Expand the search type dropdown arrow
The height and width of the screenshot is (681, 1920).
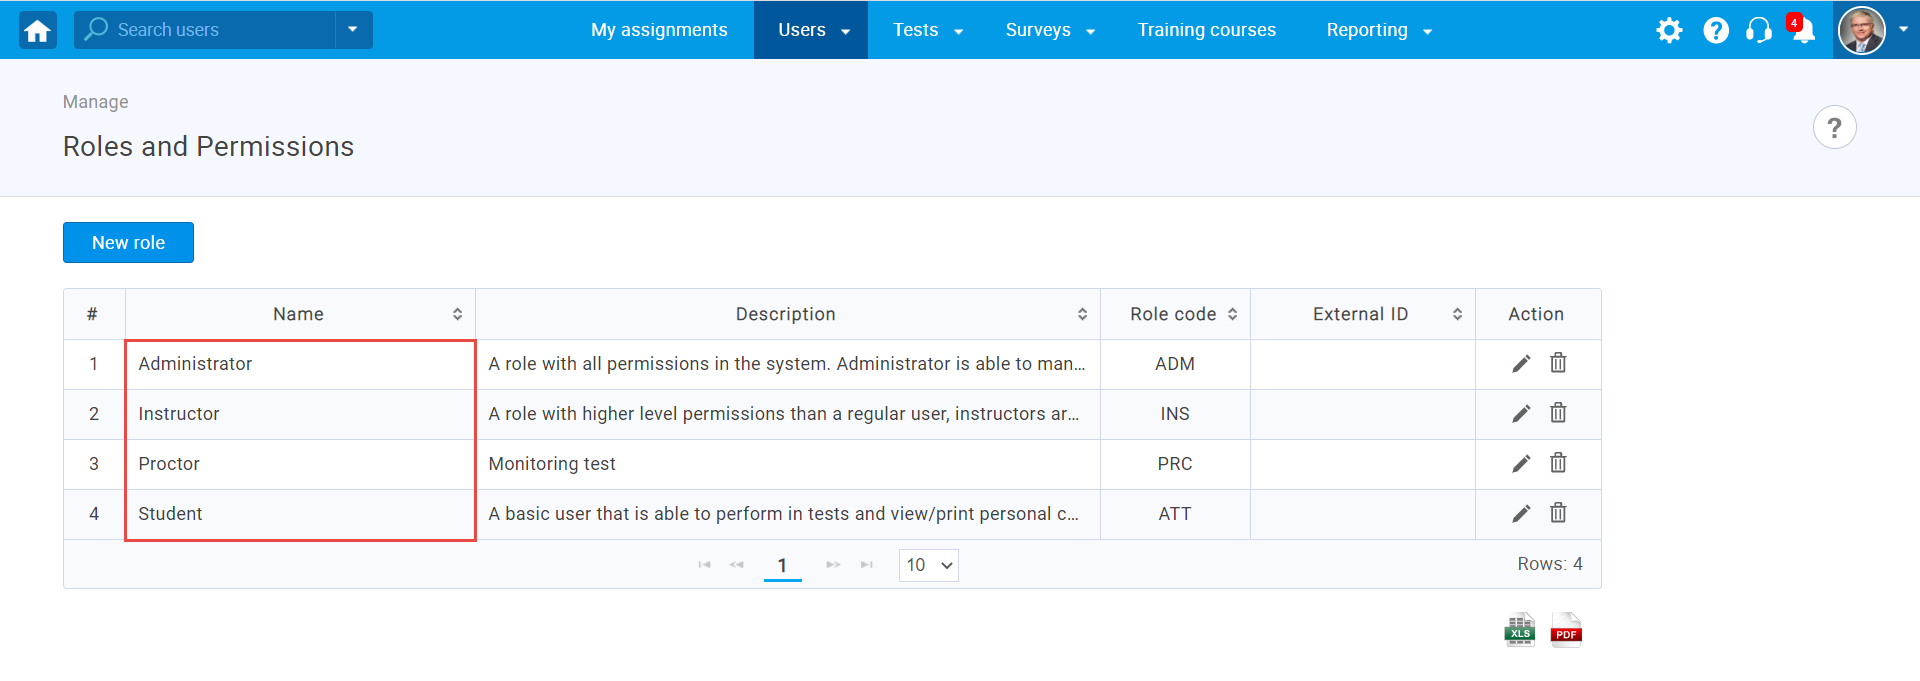click(x=353, y=30)
